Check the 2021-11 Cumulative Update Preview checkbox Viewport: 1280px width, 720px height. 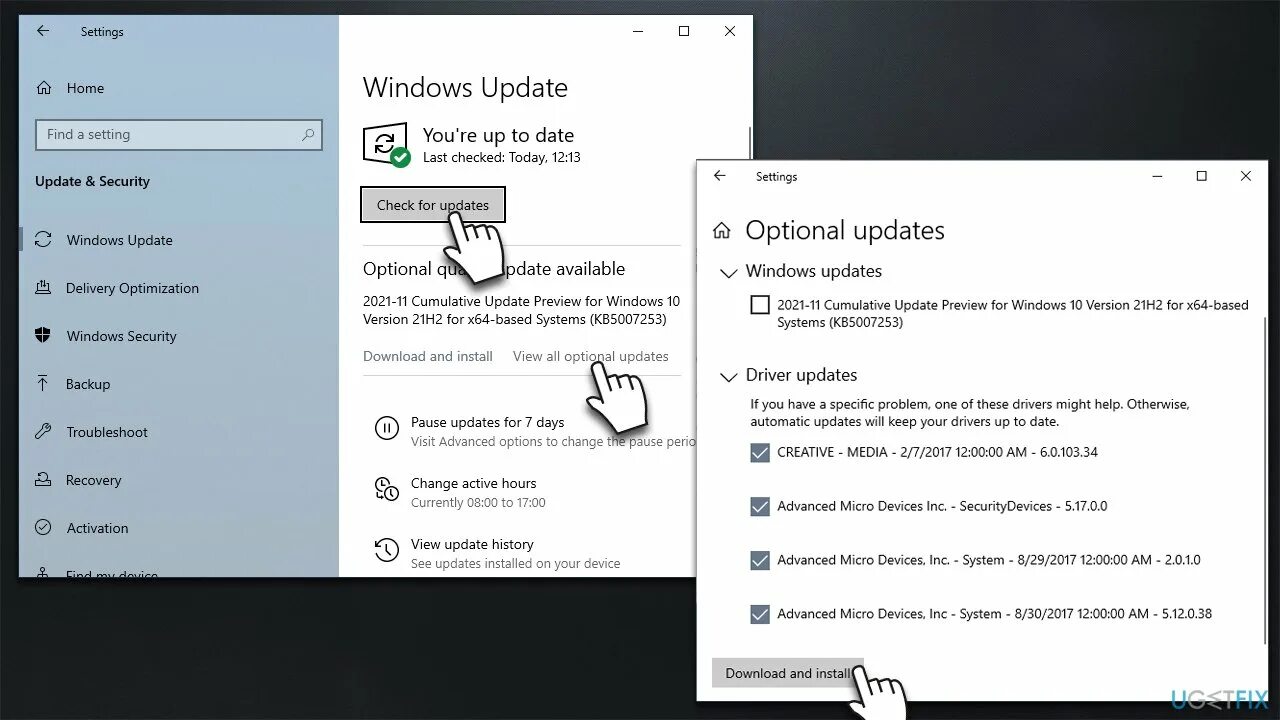coord(760,305)
